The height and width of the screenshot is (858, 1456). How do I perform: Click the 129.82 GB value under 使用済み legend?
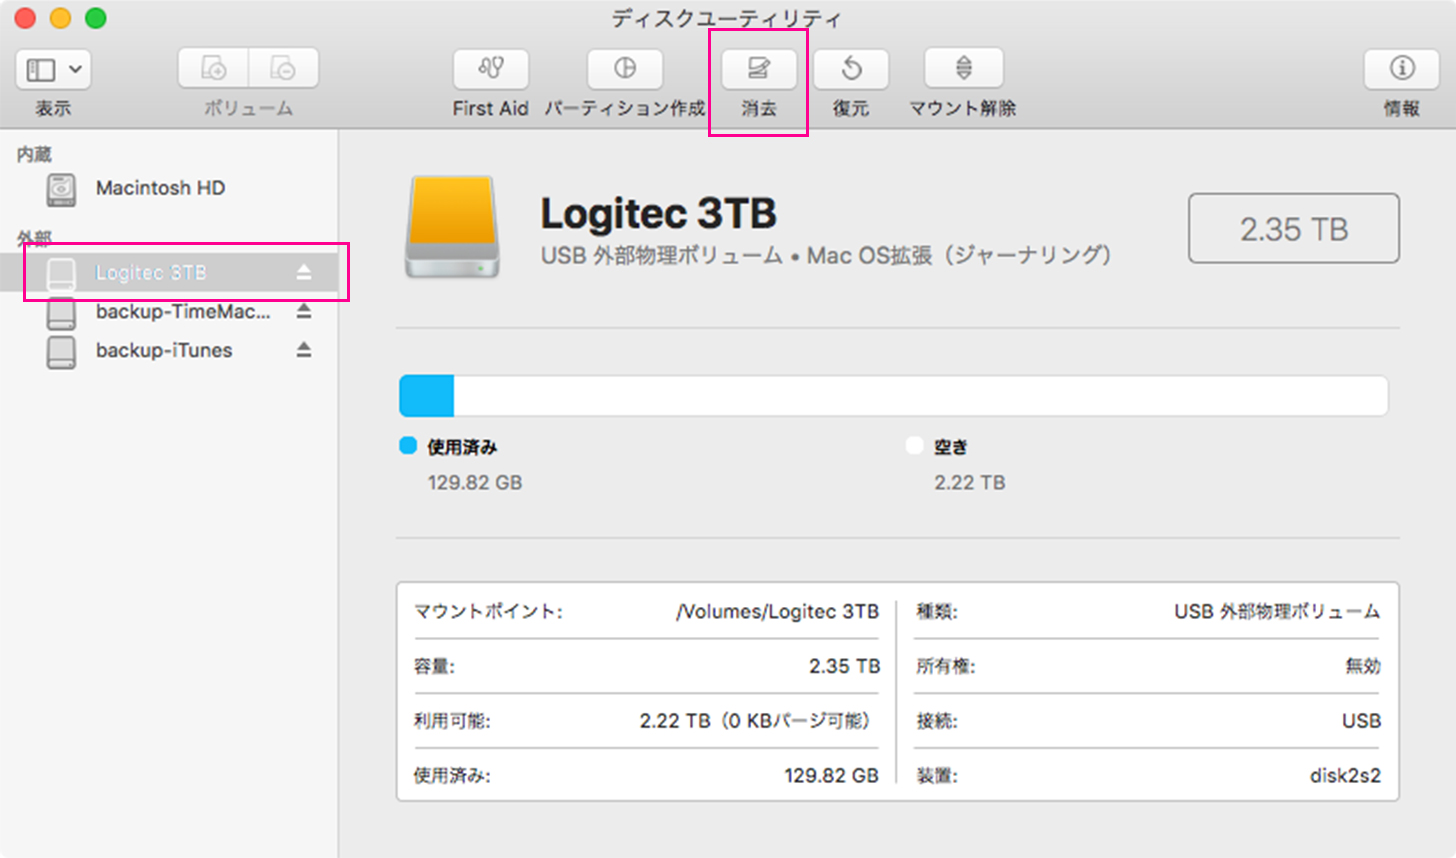pos(475,483)
